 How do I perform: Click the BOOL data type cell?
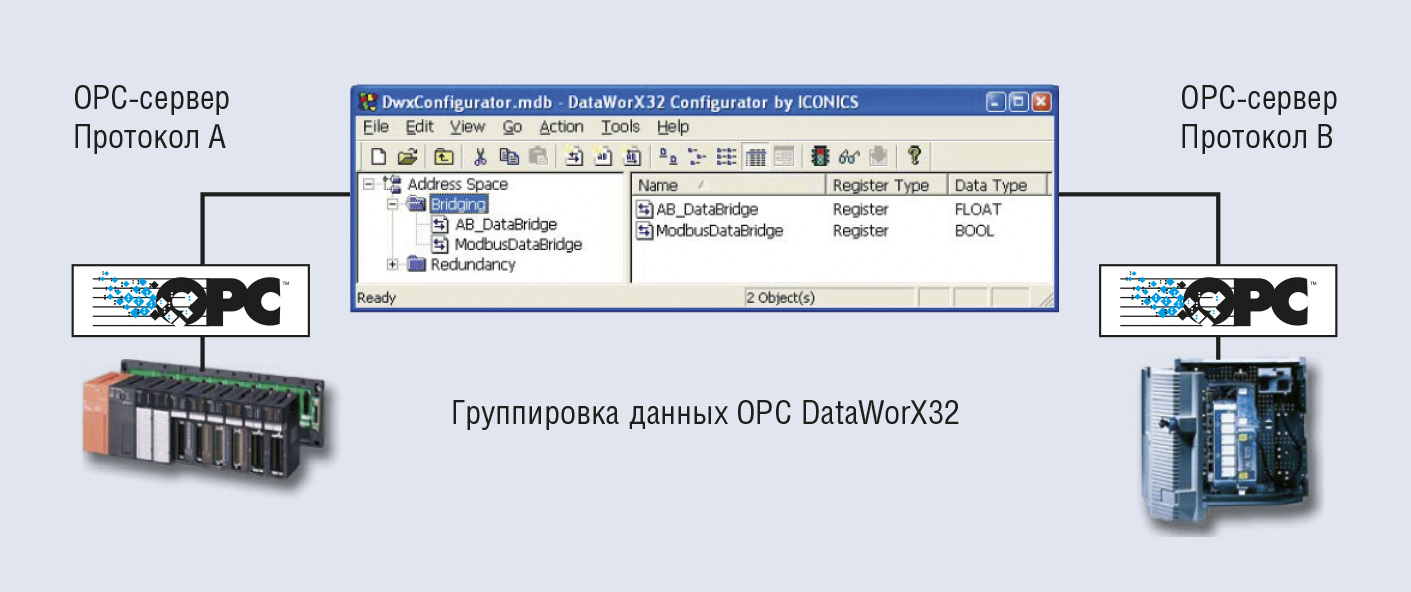click(975, 231)
